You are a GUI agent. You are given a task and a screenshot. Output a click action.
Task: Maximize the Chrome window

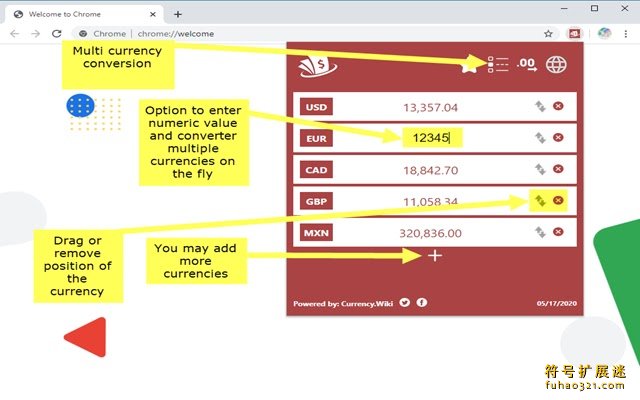(595, 8)
